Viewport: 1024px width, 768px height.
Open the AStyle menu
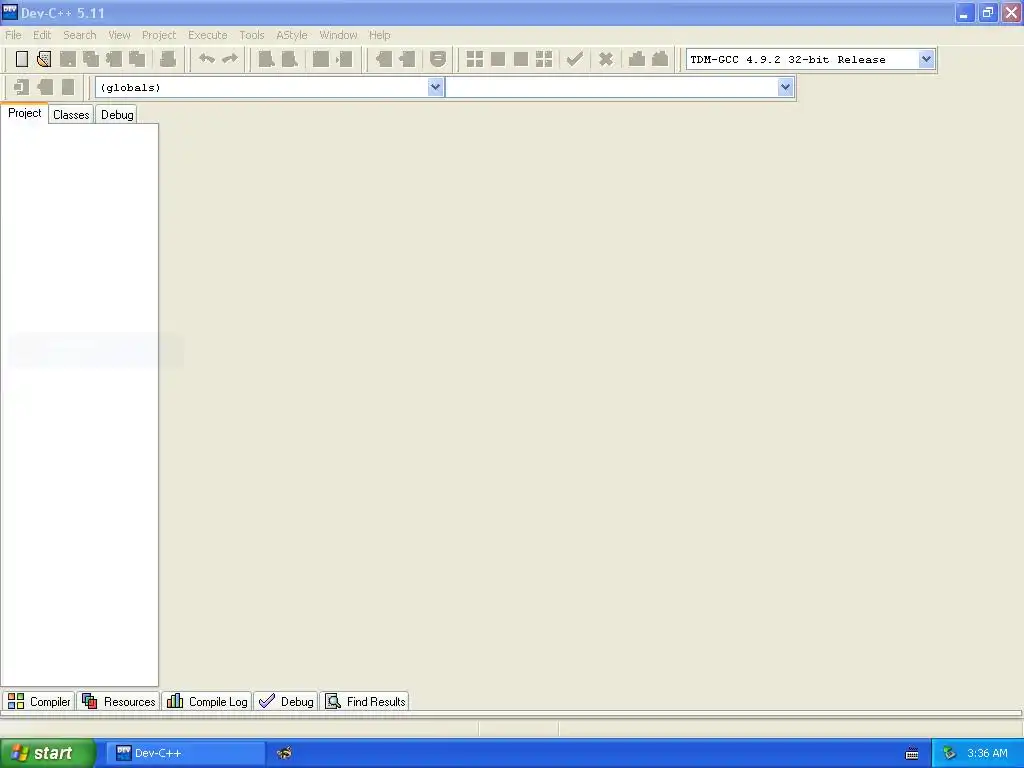(x=291, y=35)
